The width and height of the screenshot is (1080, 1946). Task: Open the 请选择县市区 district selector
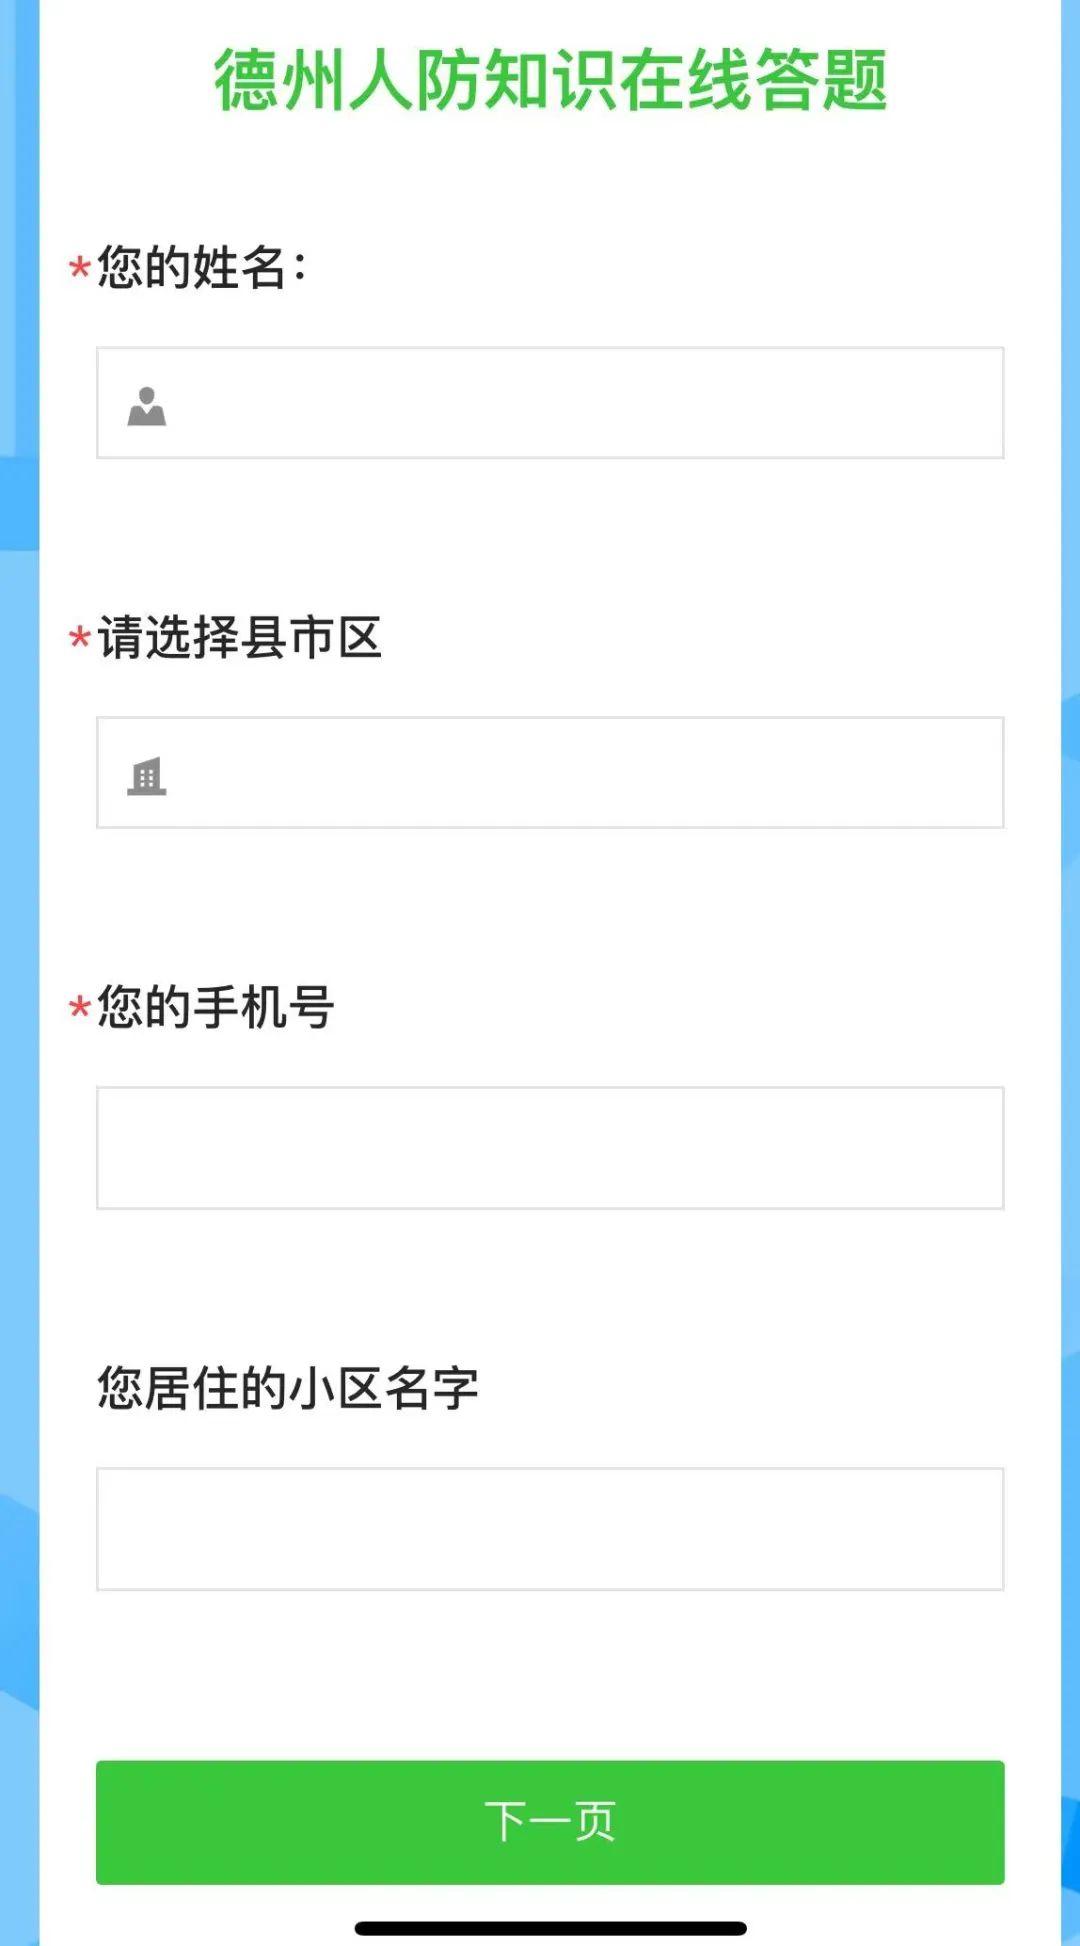point(550,772)
